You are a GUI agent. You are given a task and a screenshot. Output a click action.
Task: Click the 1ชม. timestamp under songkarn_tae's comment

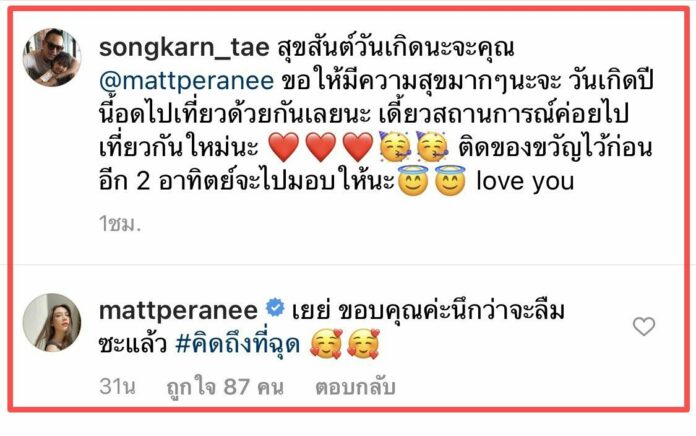click(120, 224)
